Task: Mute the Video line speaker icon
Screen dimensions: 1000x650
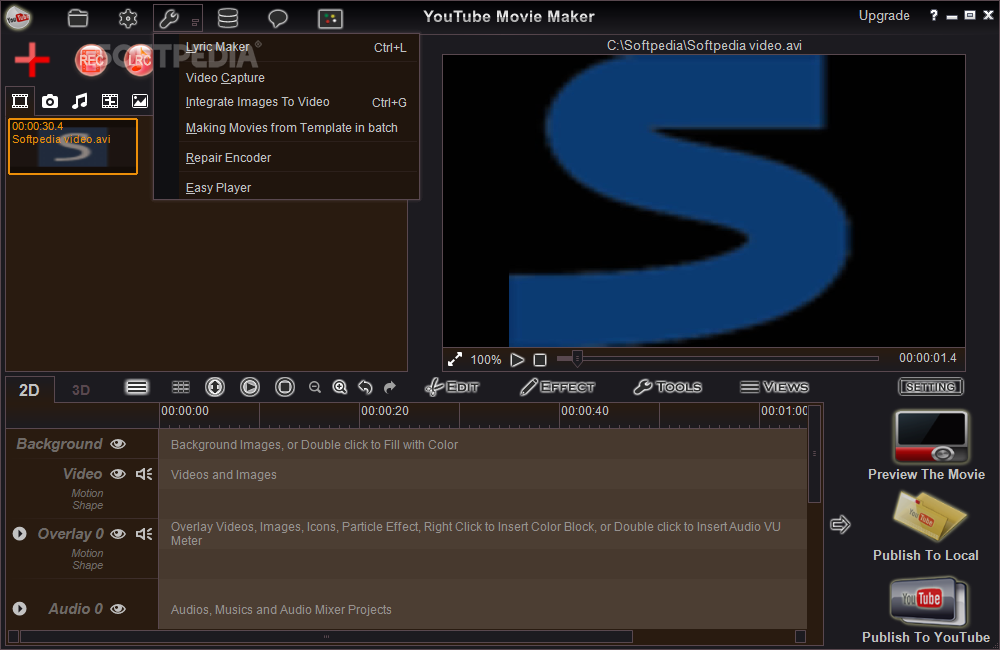Action: pos(144,474)
